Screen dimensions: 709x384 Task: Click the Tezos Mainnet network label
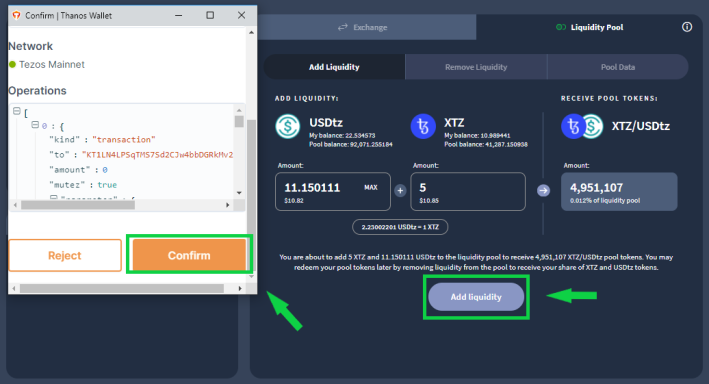52,65
